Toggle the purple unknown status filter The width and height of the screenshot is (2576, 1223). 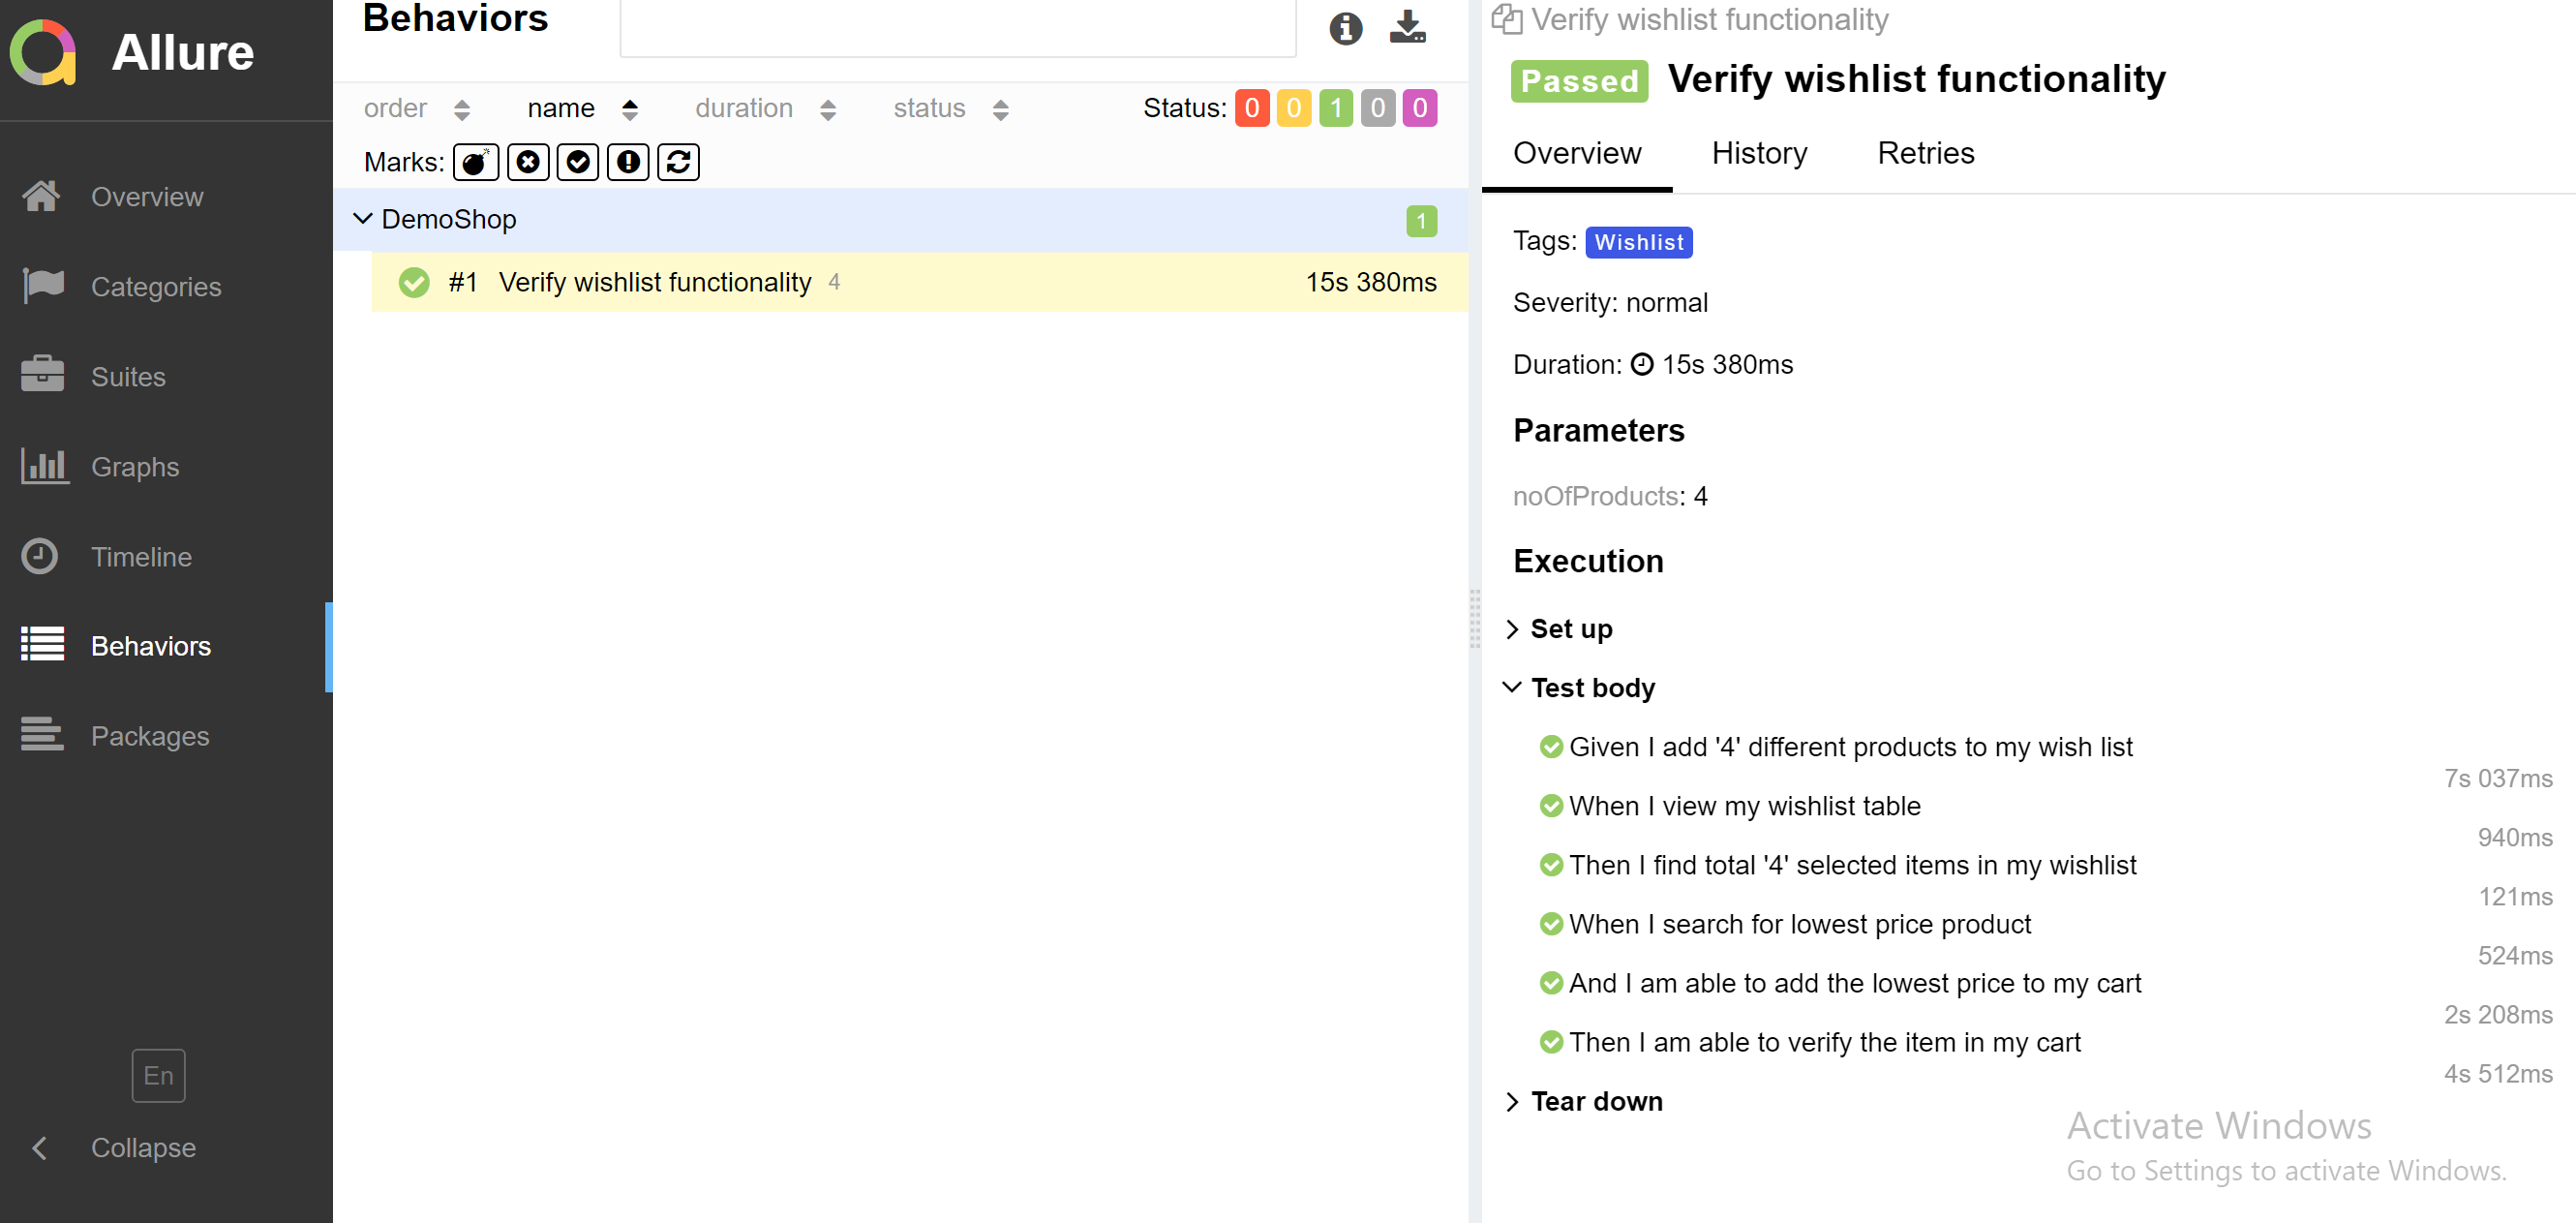[x=1419, y=108]
